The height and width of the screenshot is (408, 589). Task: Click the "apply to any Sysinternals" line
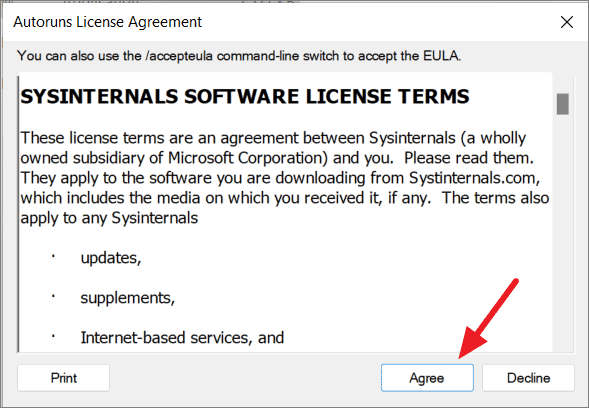click(109, 218)
